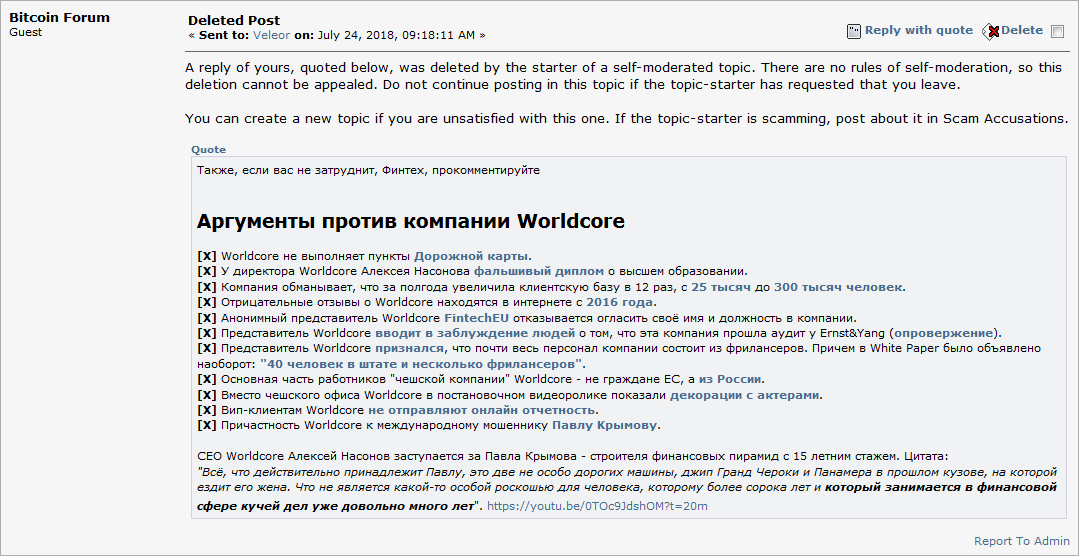The image size is (1079, 556).
Task: Tick the message selection checkbox
Action: coord(1058,31)
